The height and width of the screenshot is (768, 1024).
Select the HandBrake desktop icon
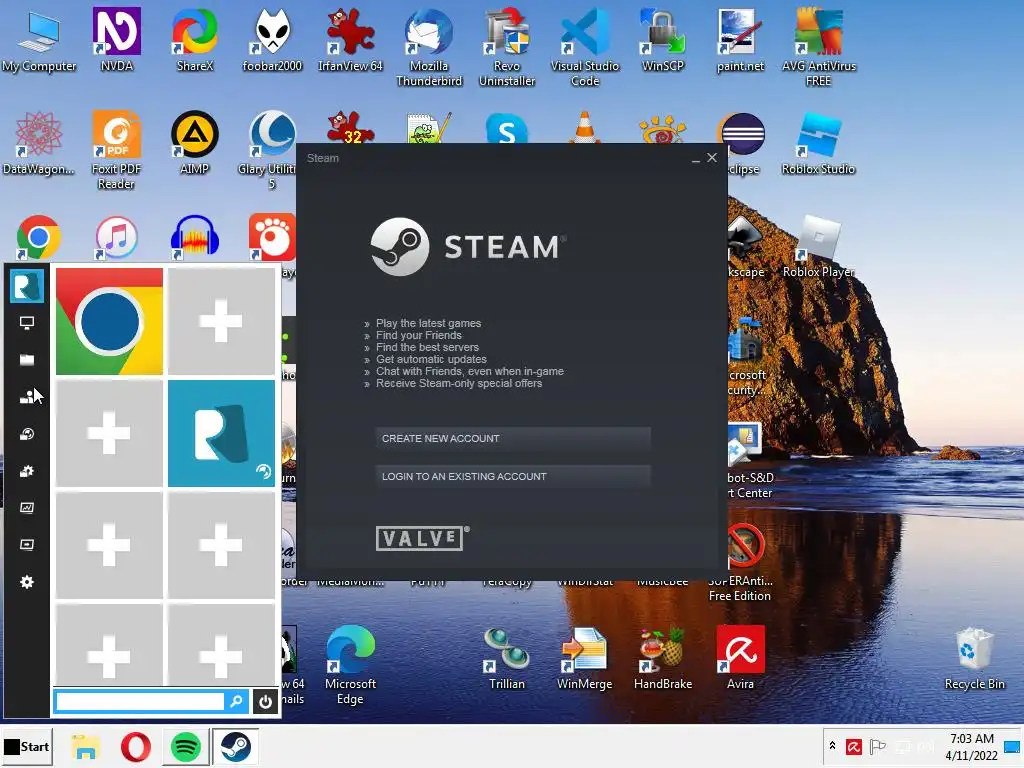pyautogui.click(x=663, y=658)
